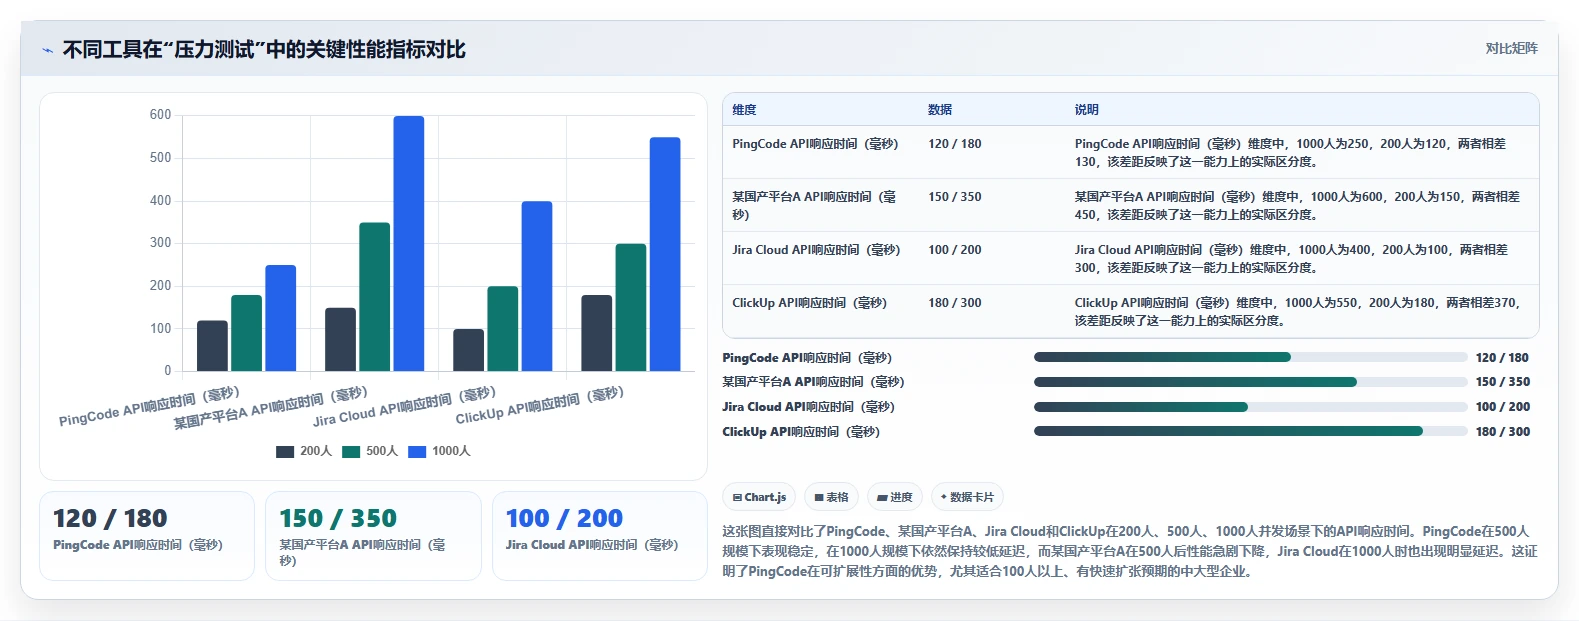The image size is (1579, 621).
Task: Click the ClickUp progress row label
Action: (801, 432)
